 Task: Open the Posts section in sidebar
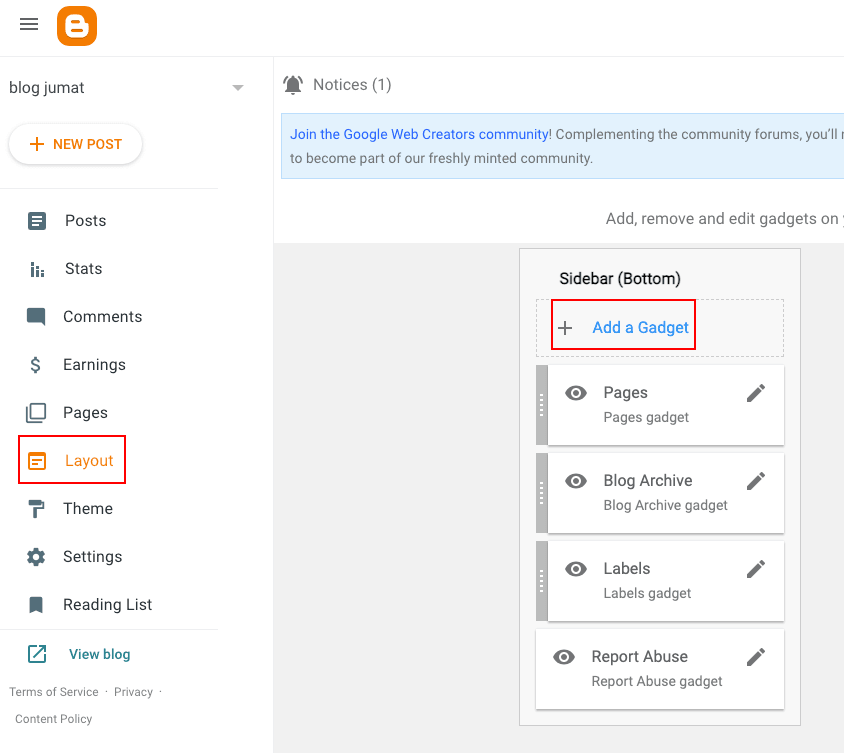pos(85,221)
